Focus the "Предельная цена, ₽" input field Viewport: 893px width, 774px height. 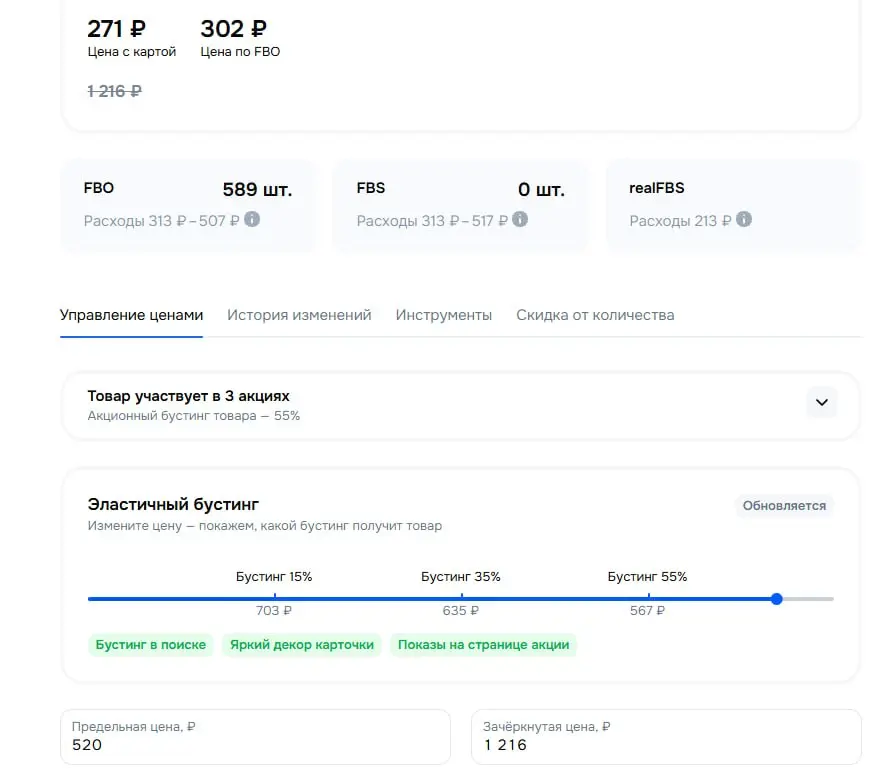[255, 736]
